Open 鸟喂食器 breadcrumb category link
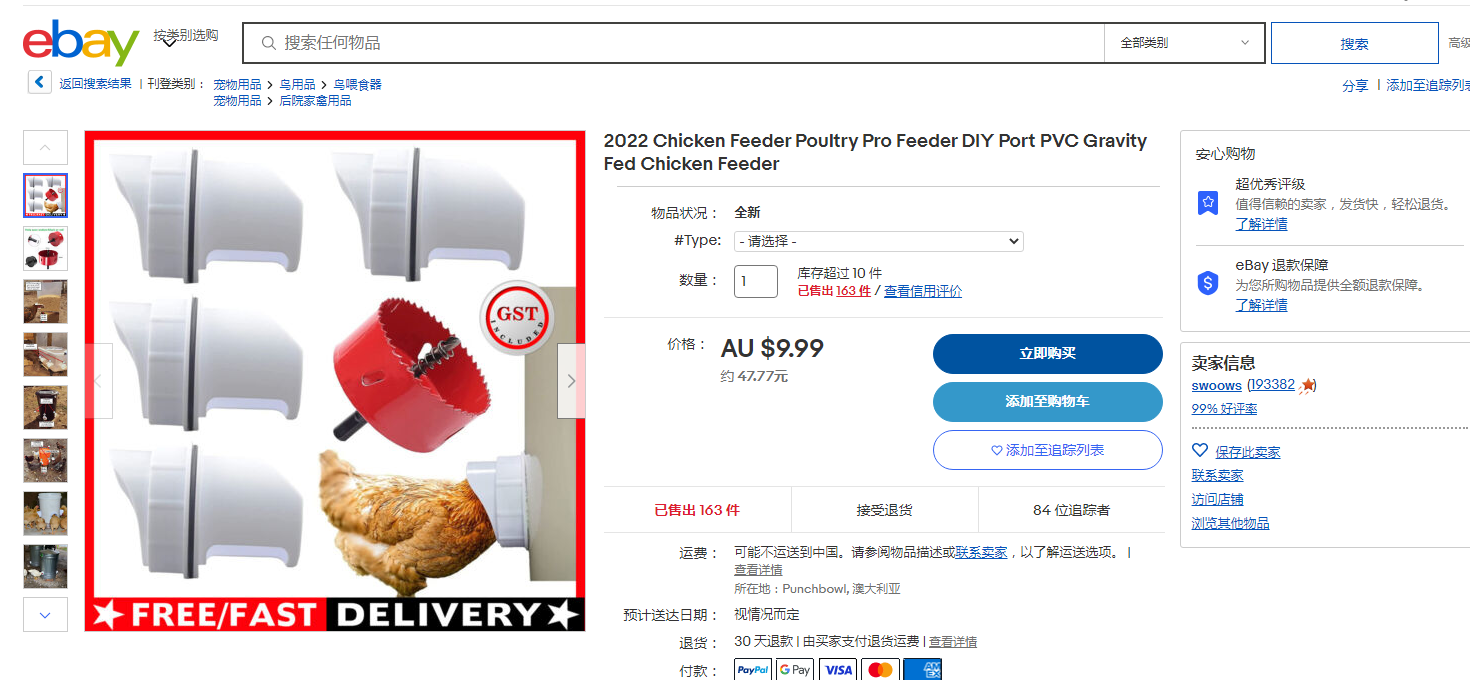Screen dimensions: 1470x680 357,85
